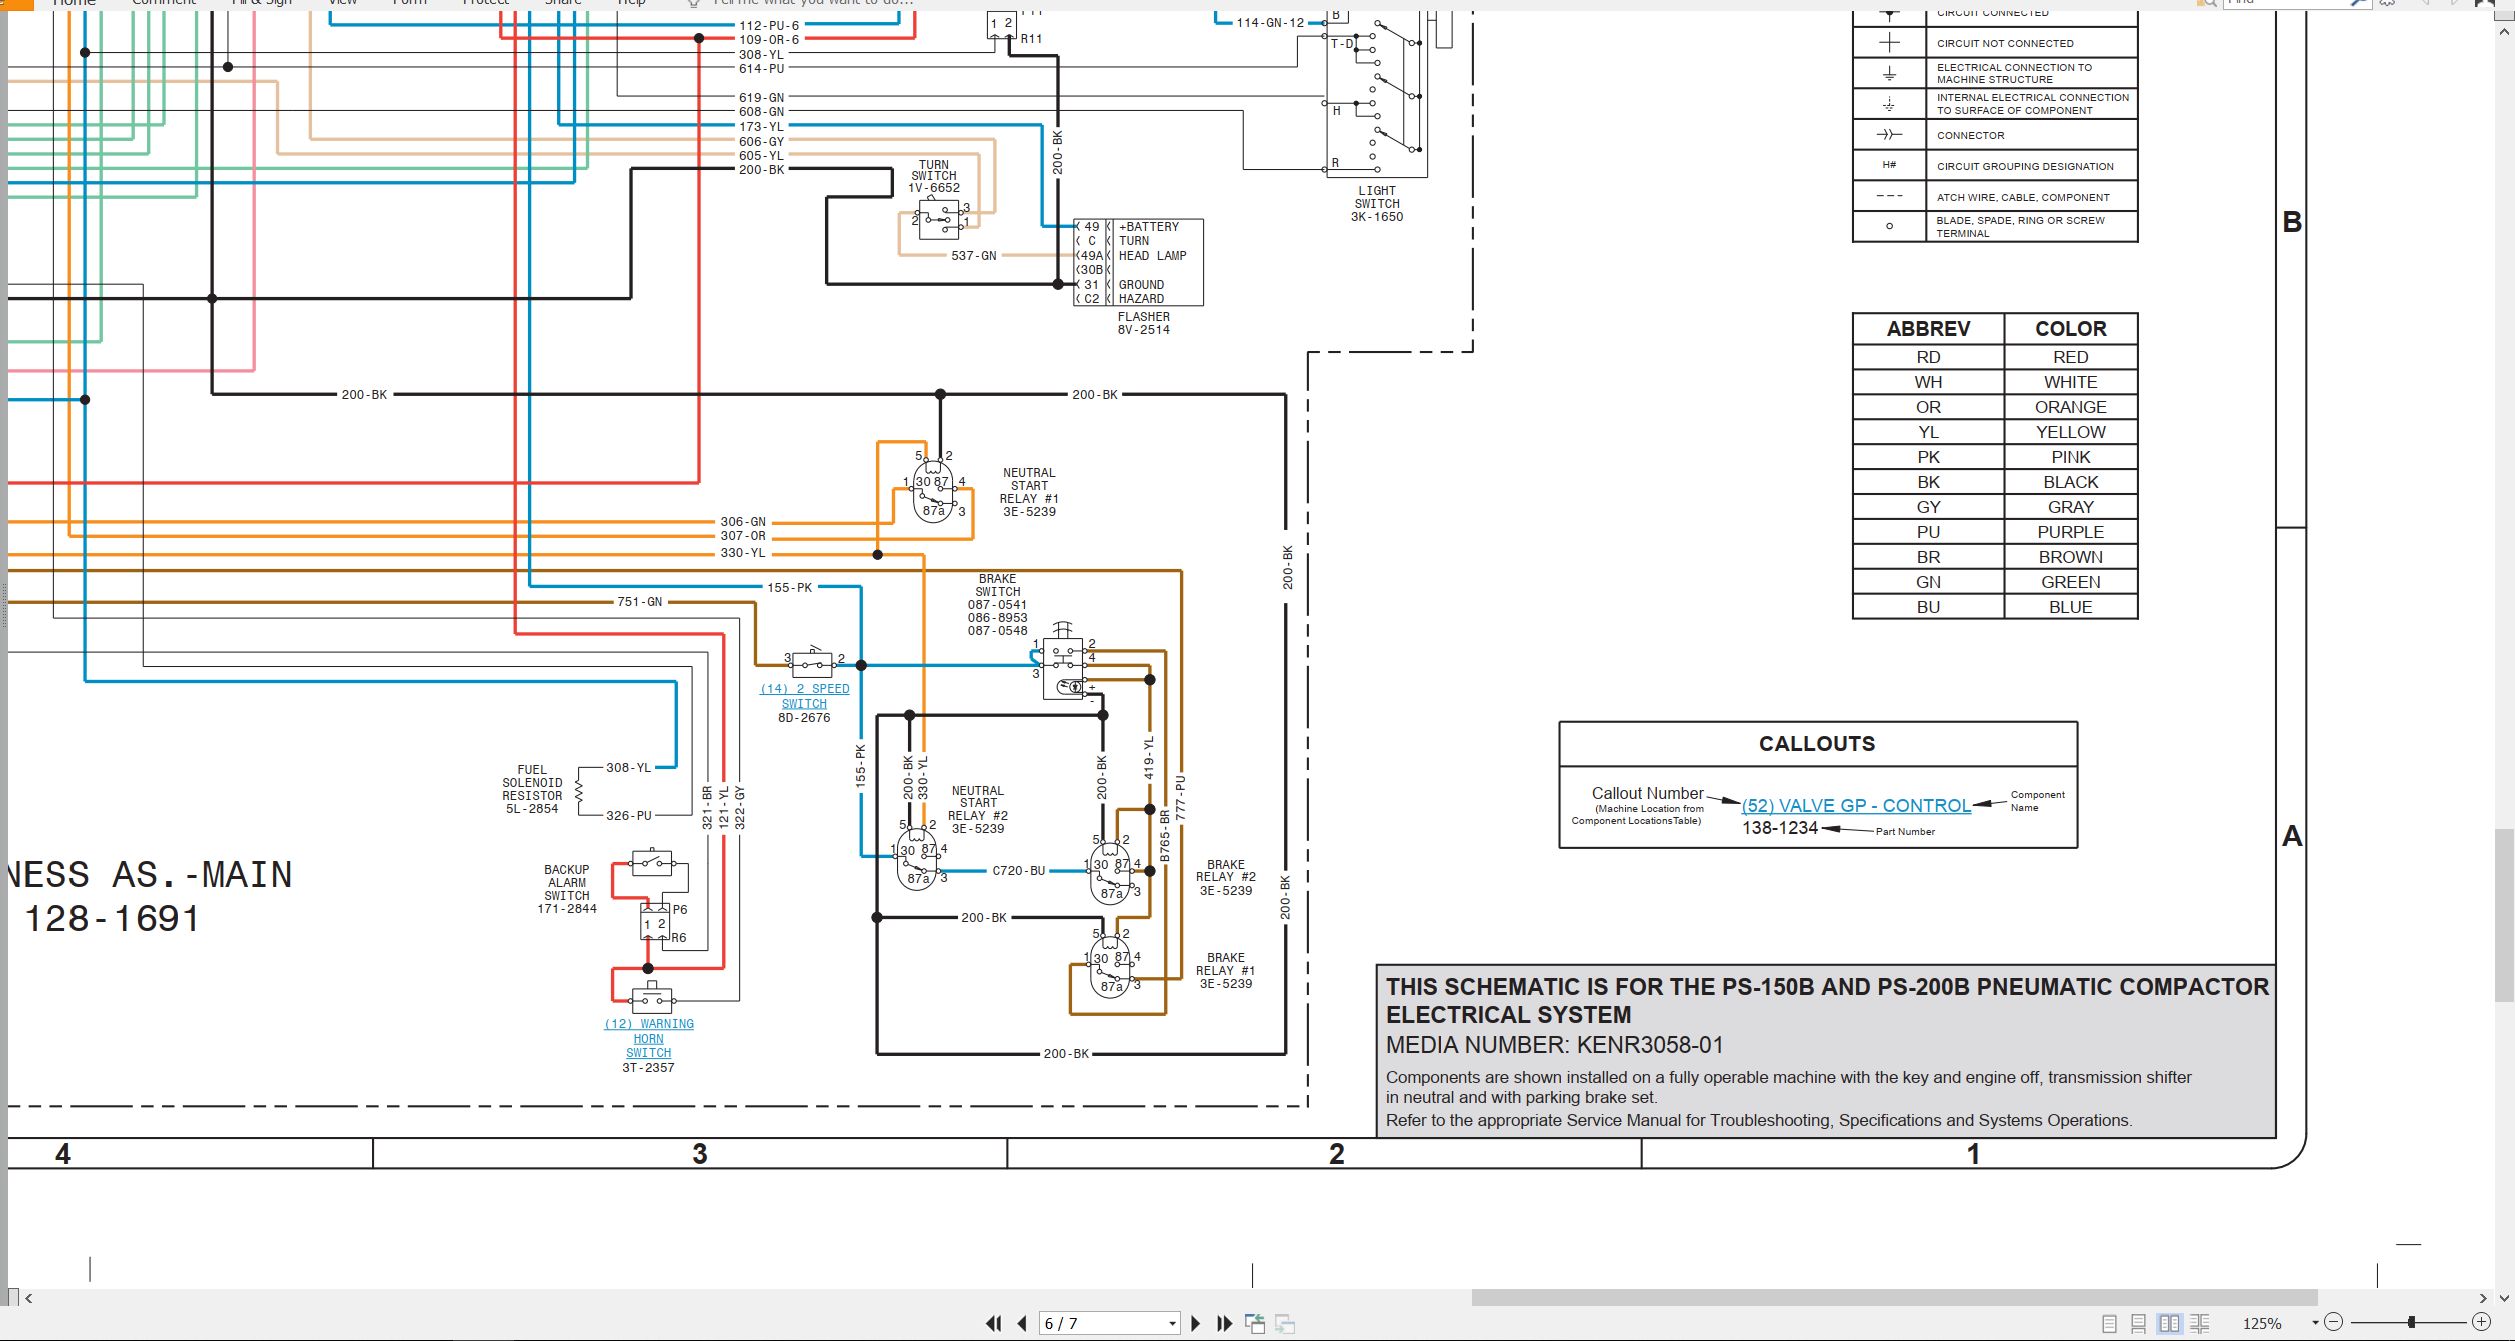Image resolution: width=2515 pixels, height=1341 pixels.
Task: Open the (12) WARNING HORN SWITCH link
Action: click(648, 1038)
